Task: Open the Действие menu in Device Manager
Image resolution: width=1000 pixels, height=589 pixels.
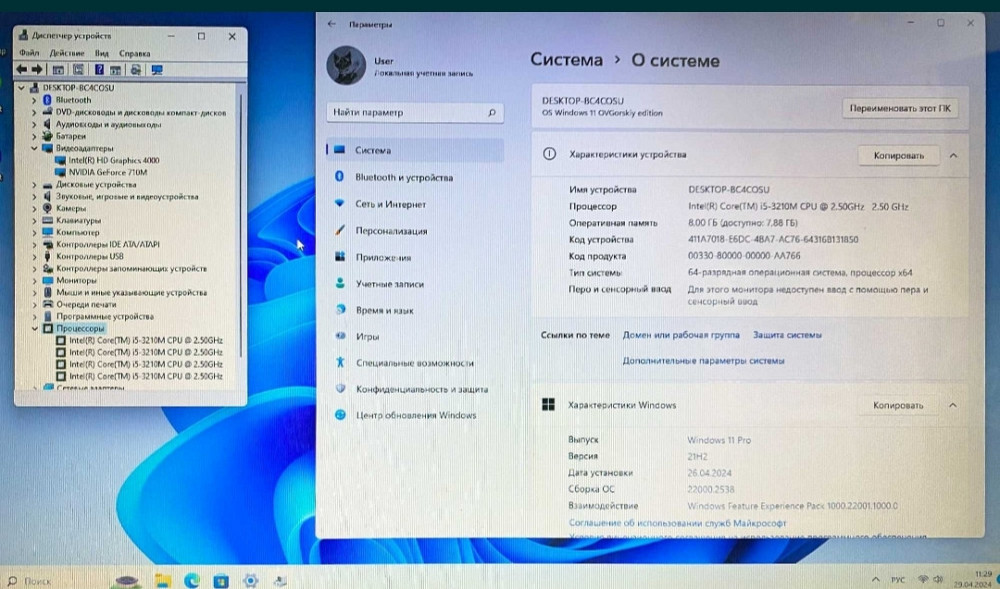Action: (x=67, y=53)
